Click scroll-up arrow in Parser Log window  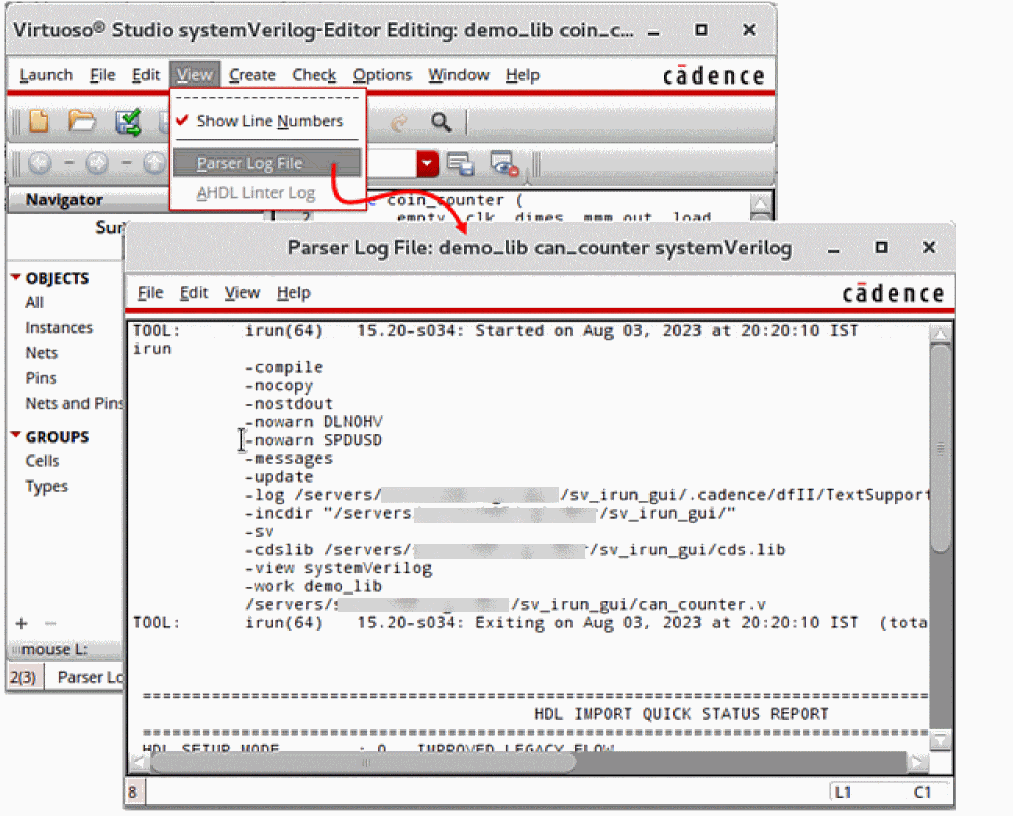coord(941,334)
